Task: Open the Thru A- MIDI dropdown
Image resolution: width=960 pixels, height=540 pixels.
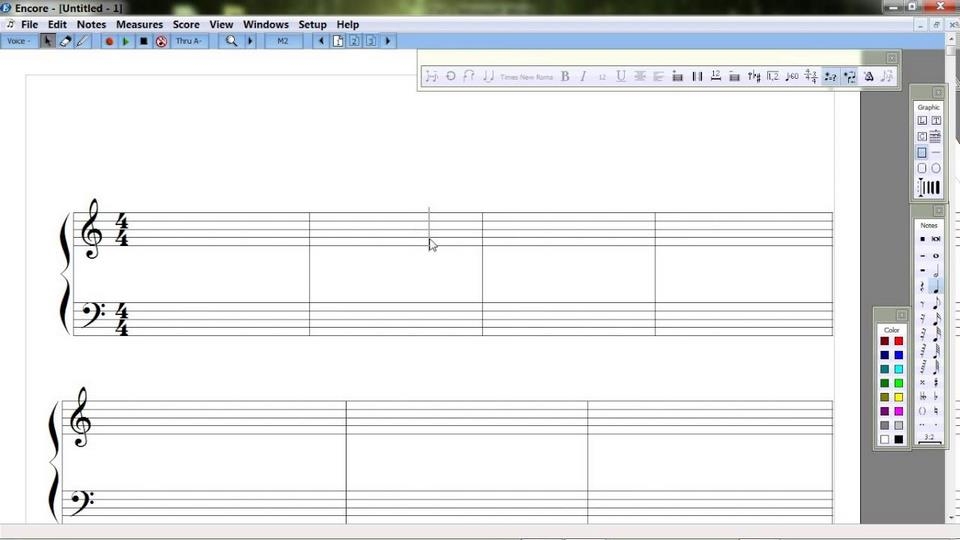Action: click(189, 41)
